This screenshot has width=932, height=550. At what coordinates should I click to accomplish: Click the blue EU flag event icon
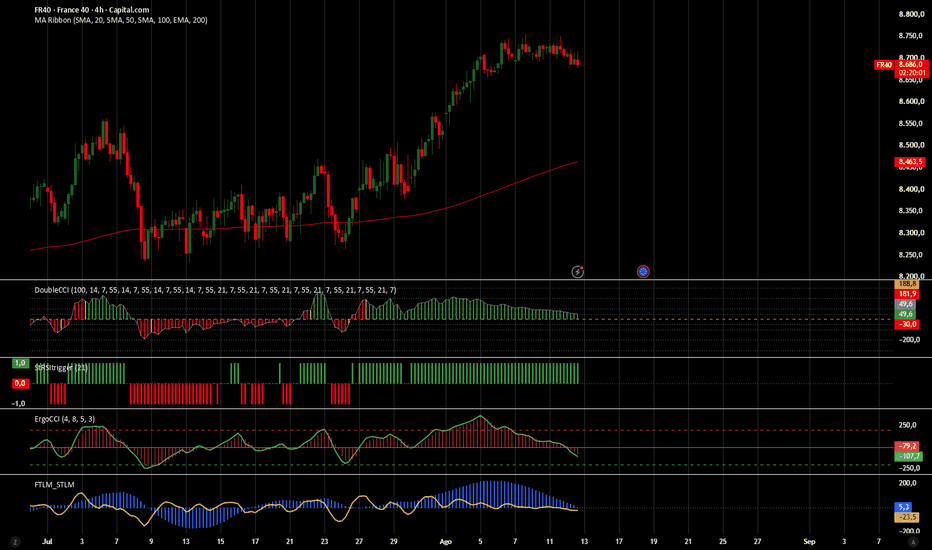(643, 272)
